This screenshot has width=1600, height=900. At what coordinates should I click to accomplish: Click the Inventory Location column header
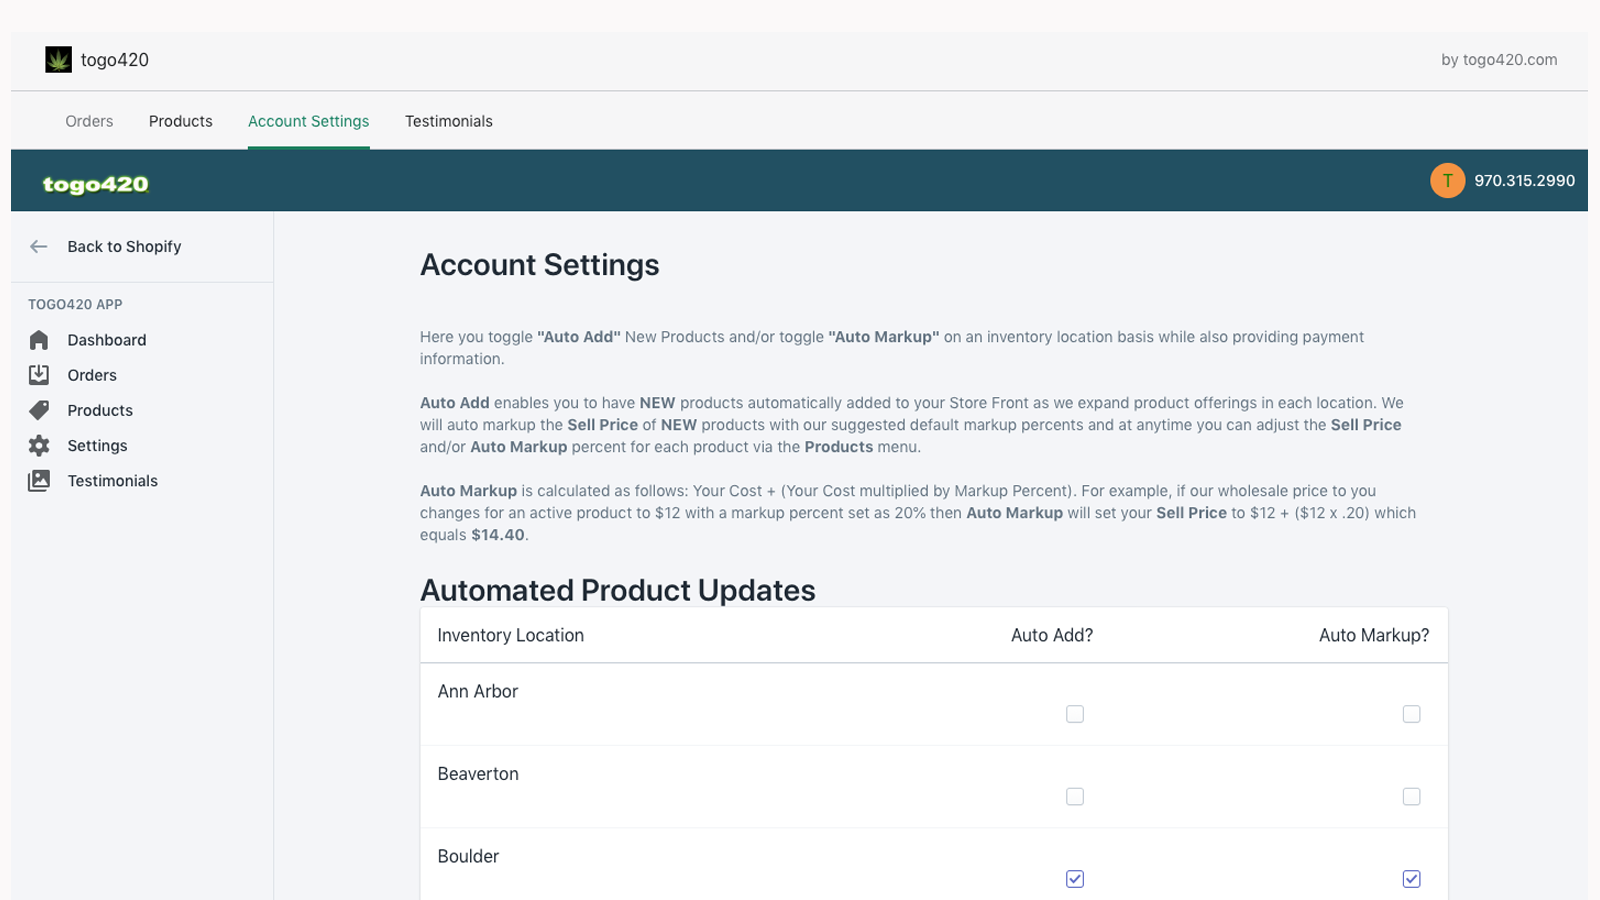(x=511, y=635)
